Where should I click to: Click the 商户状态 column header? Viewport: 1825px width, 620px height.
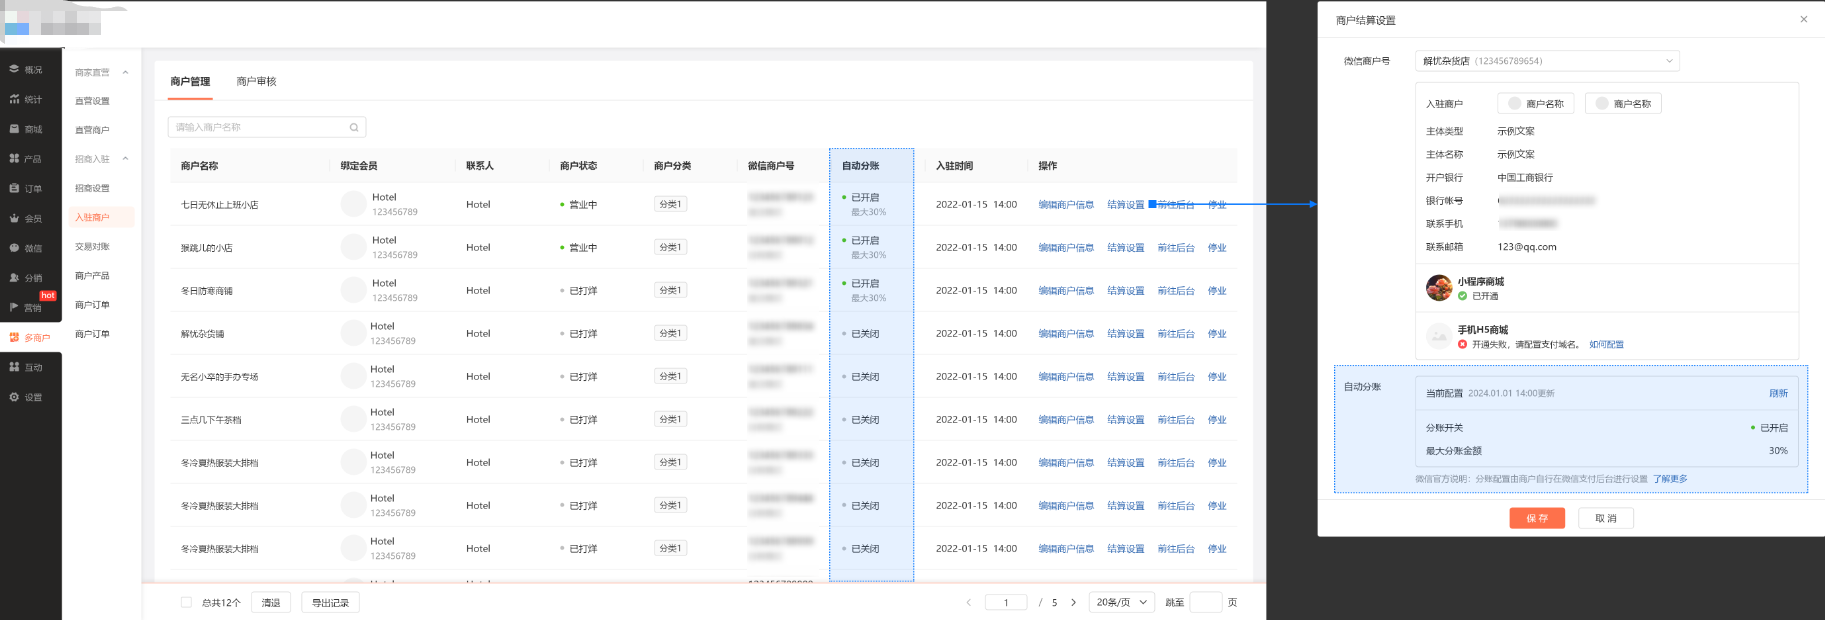(x=578, y=166)
